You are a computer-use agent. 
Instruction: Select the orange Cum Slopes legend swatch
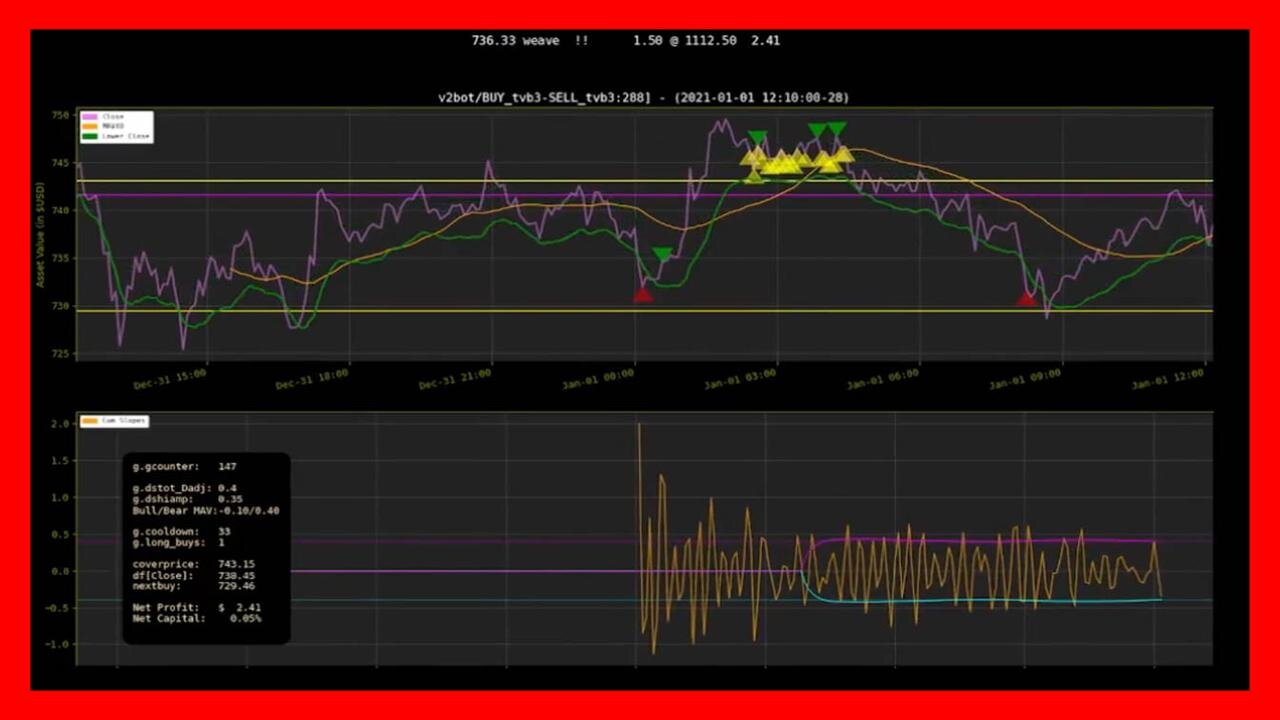pos(91,421)
